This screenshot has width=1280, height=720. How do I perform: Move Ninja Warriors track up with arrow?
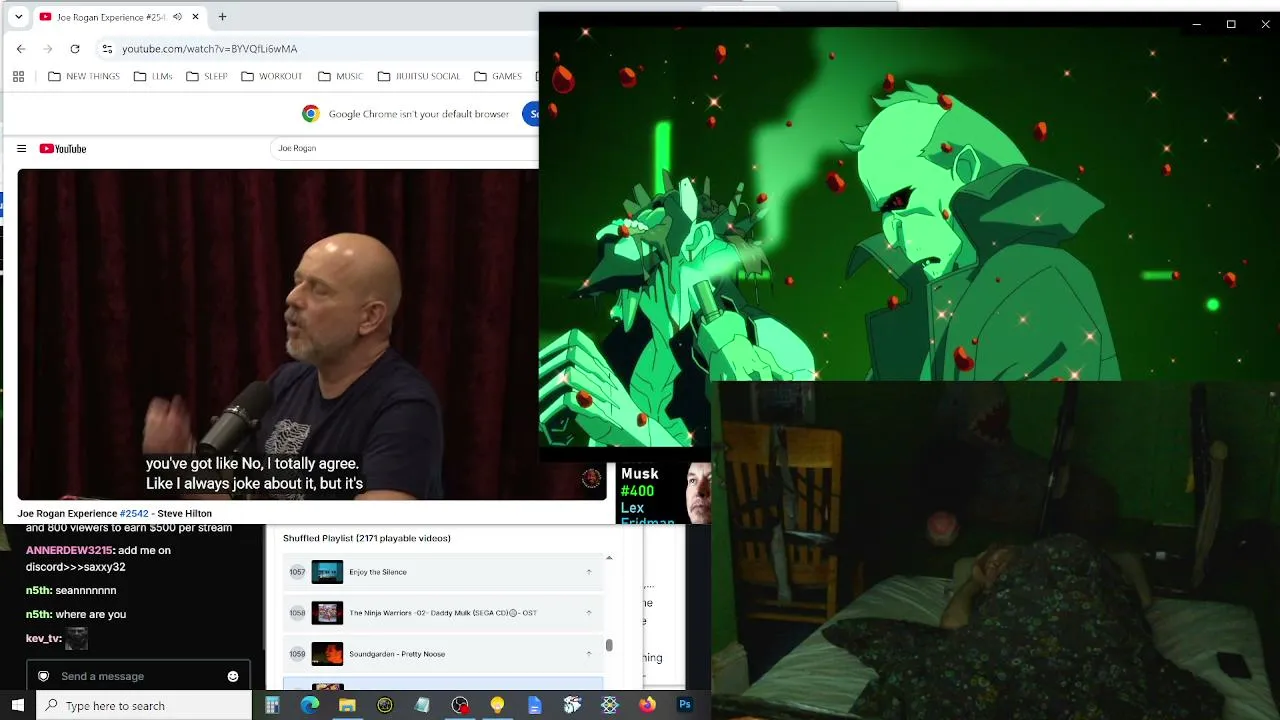click(588, 613)
